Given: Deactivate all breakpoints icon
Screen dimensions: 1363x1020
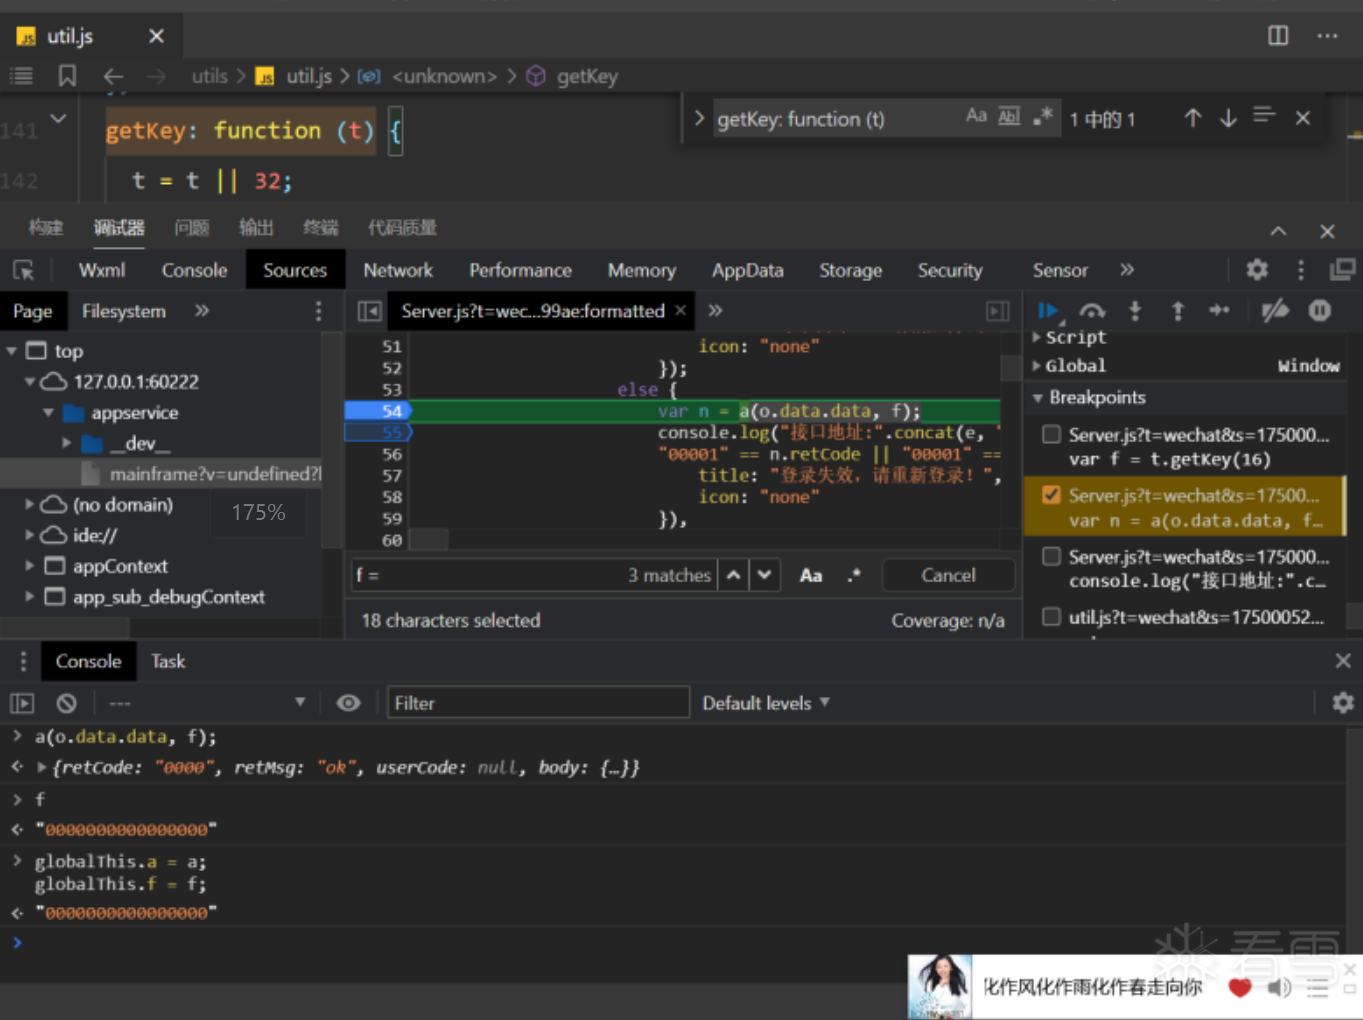Looking at the screenshot, I should tap(1274, 311).
